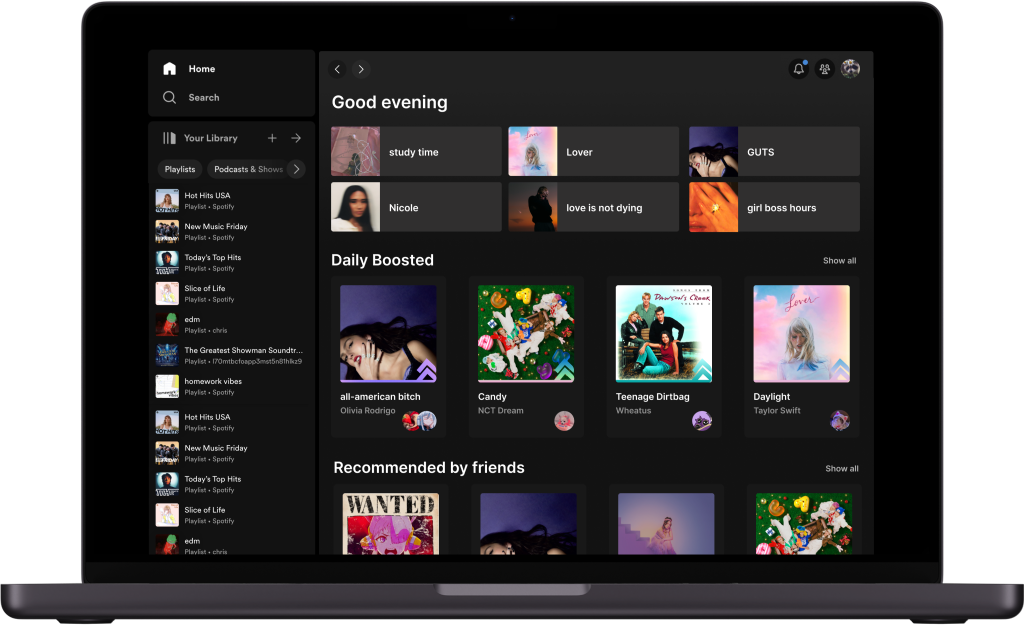Open the GUTS quick pick
Image resolution: width=1025 pixels, height=625 pixels.
click(x=773, y=150)
